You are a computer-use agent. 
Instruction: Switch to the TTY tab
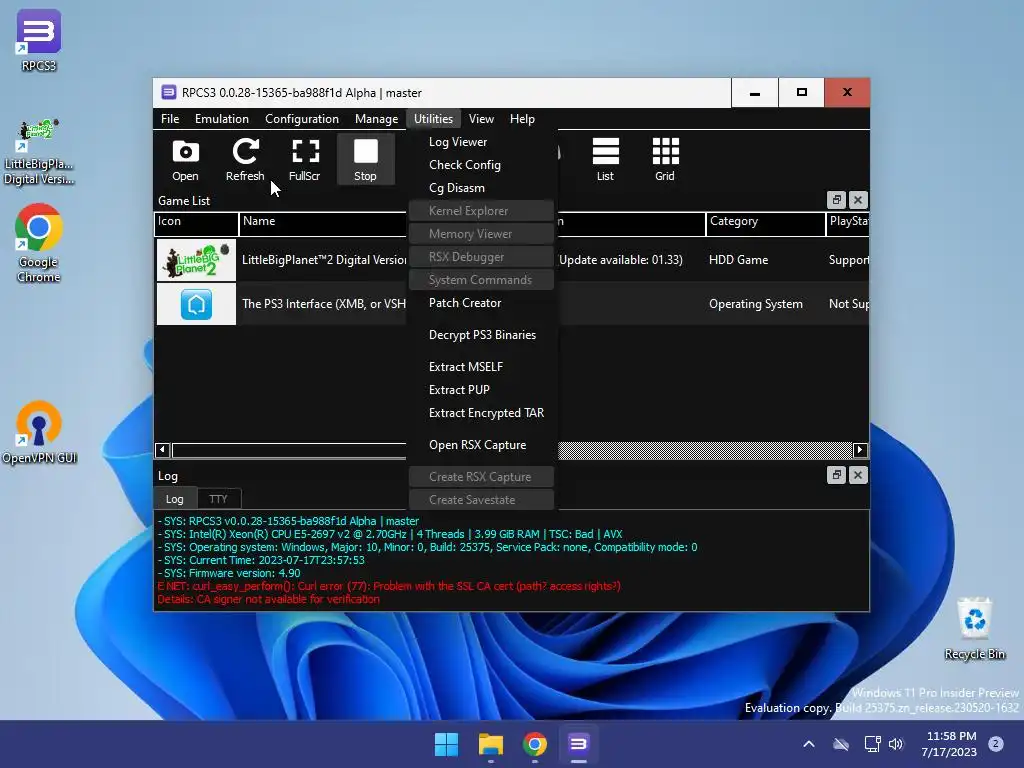click(218, 499)
